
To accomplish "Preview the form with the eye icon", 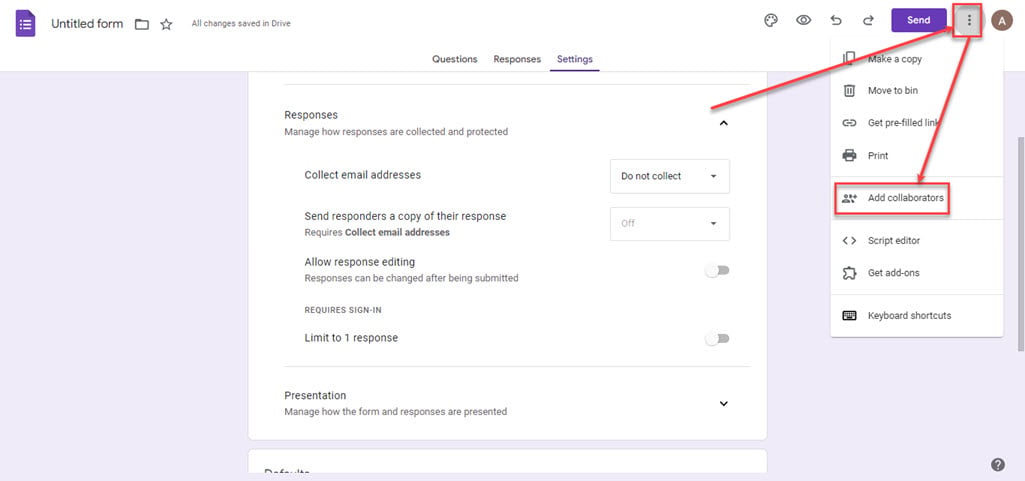I will click(803, 20).
